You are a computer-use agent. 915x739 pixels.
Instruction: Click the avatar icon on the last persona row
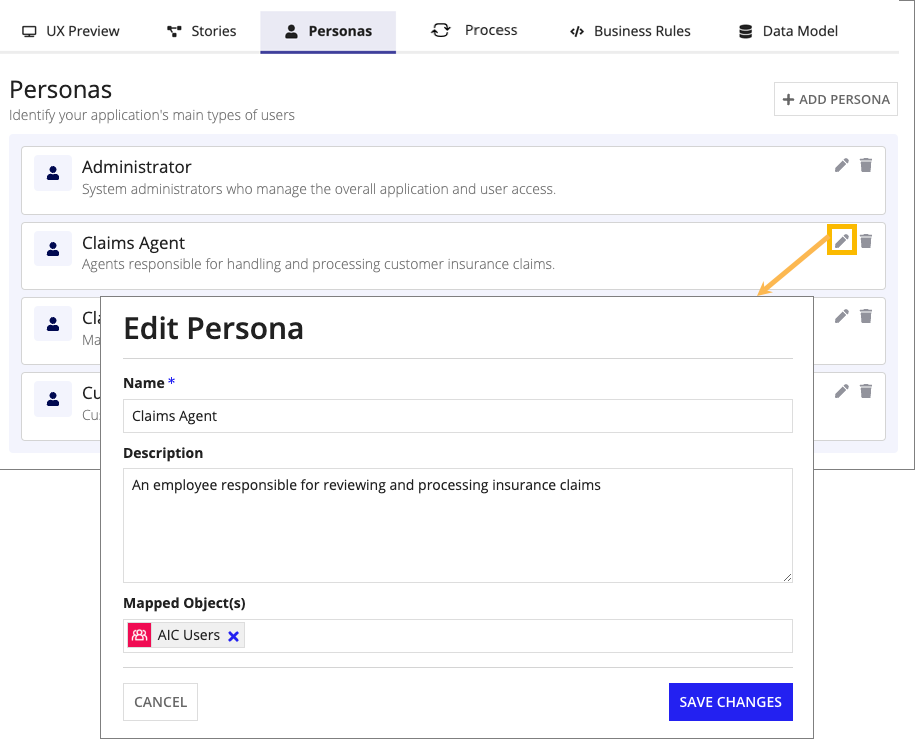[x=53, y=399]
